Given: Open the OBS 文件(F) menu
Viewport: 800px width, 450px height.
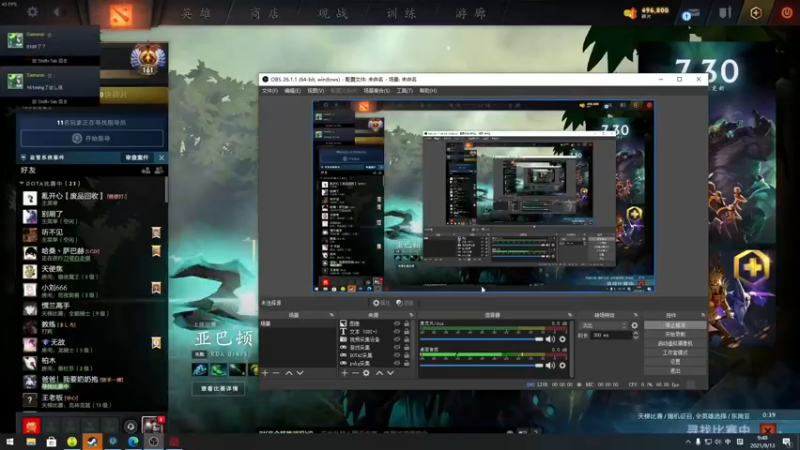Looking at the screenshot, I should pyautogui.click(x=270, y=91).
